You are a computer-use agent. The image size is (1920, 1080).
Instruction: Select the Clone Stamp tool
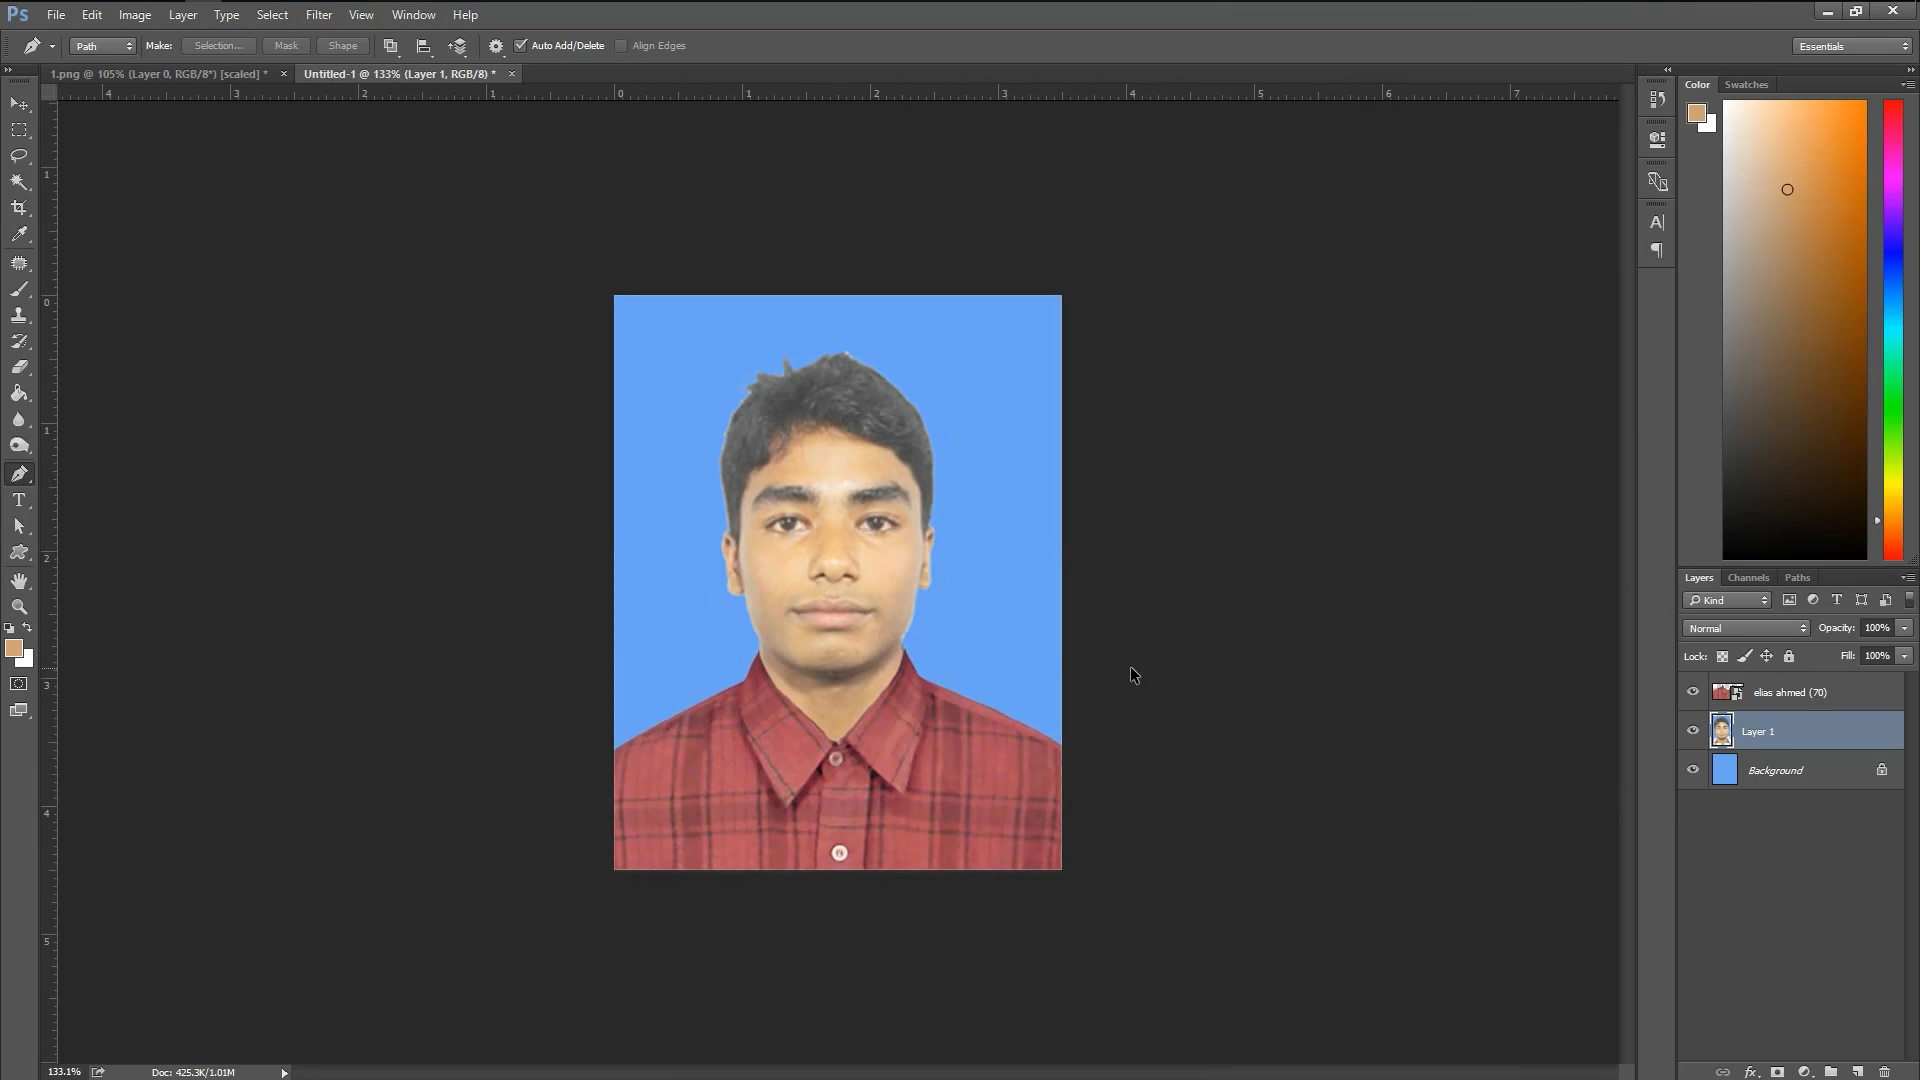point(19,315)
